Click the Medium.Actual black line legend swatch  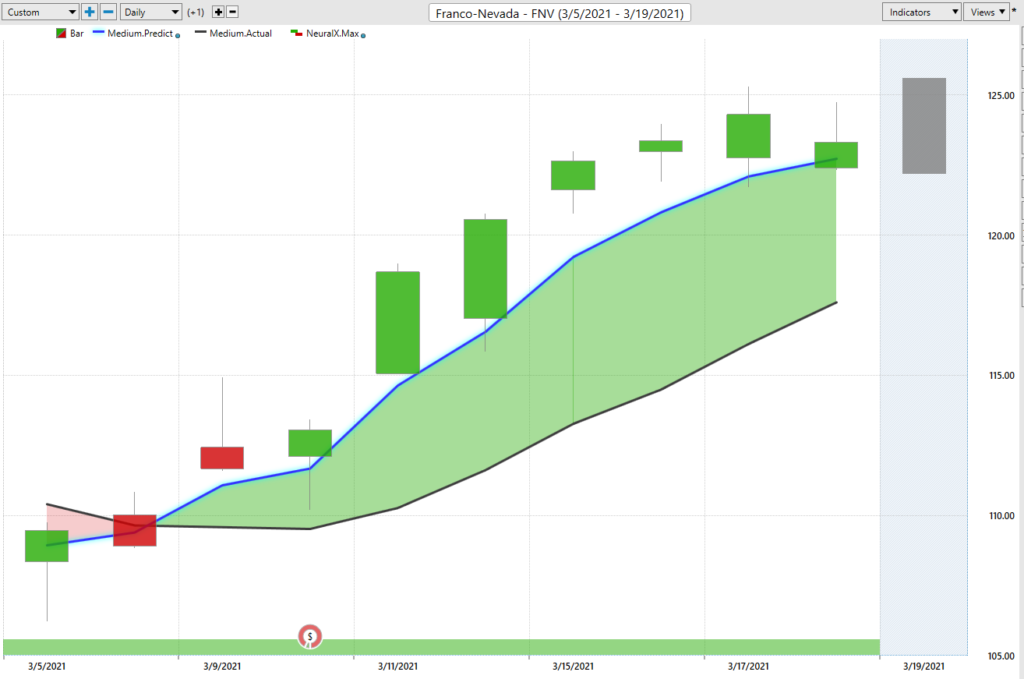click(x=200, y=32)
